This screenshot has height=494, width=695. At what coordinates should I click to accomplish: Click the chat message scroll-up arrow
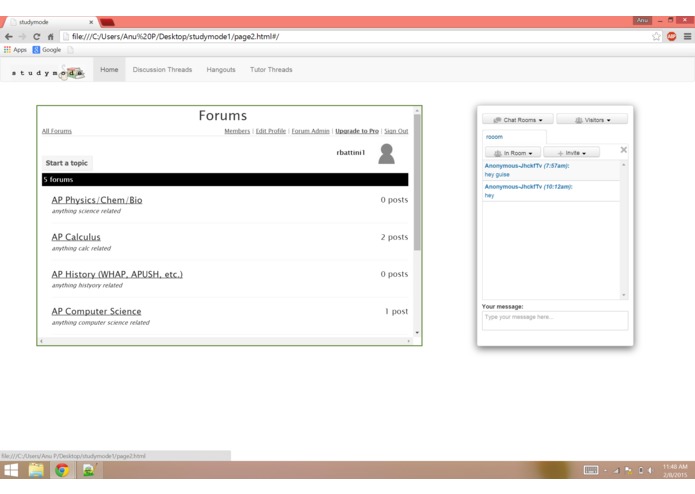pyautogui.click(x=624, y=165)
